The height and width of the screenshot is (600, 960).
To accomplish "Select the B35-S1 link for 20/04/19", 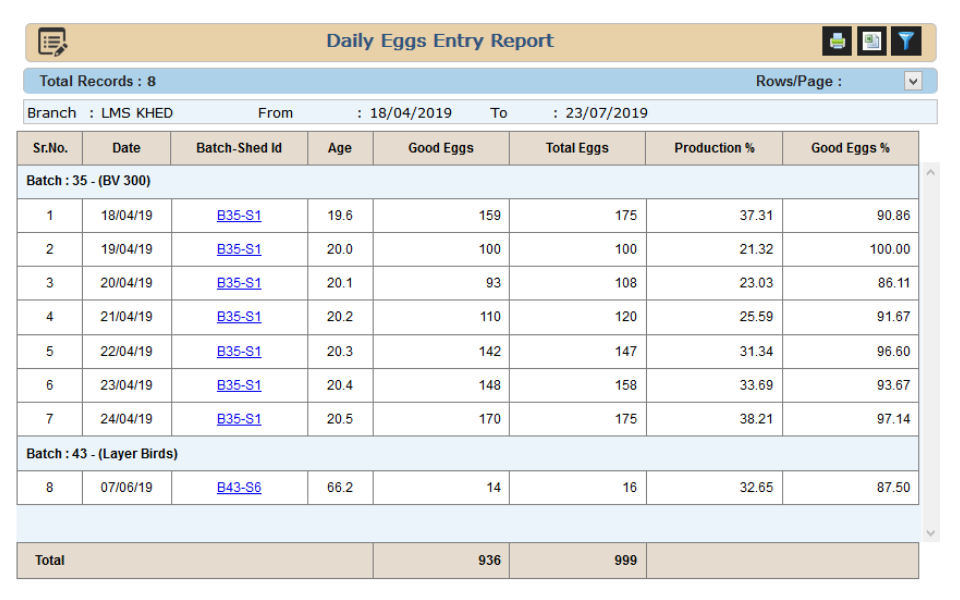I will point(239,283).
